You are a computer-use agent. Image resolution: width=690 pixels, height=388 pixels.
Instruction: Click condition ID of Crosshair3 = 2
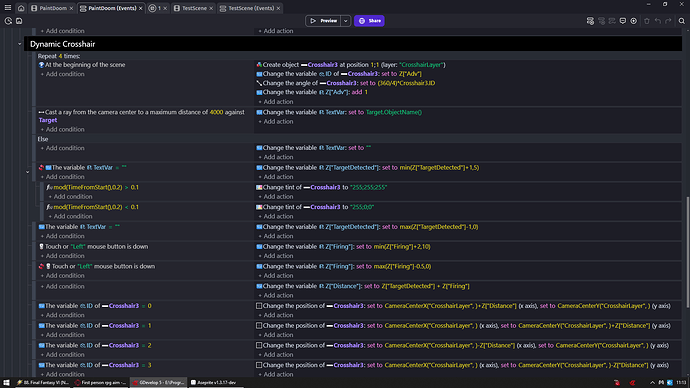[x=95, y=346]
